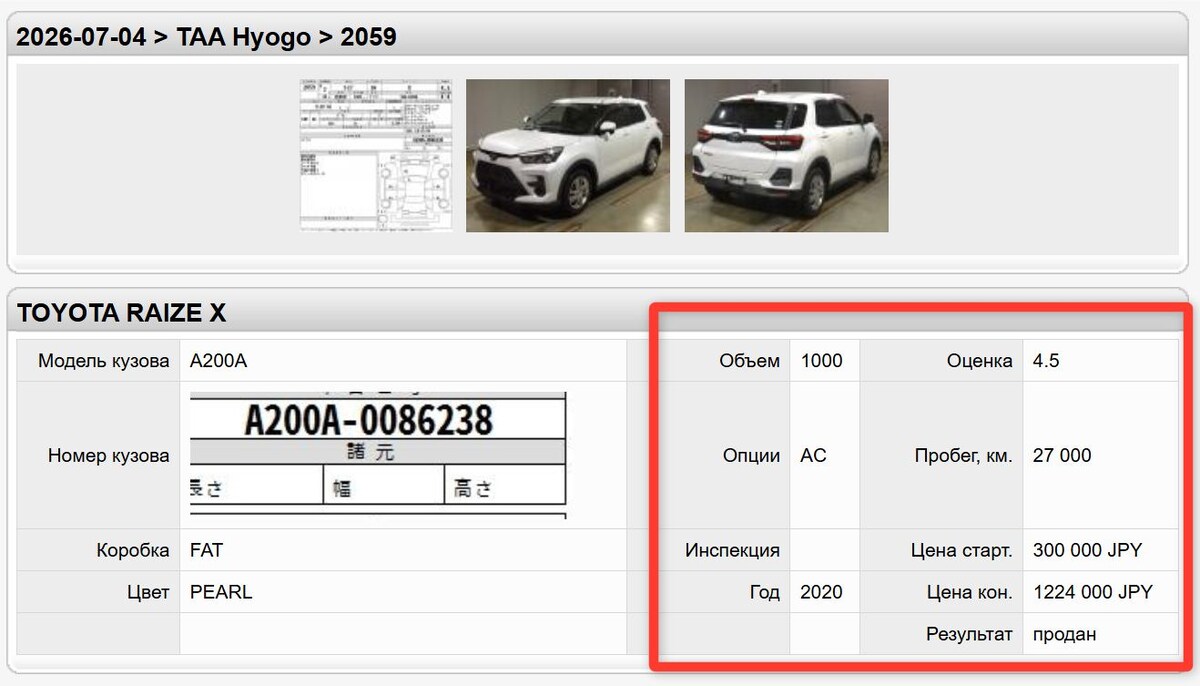Open the auction sheet thumbnail

[376, 156]
